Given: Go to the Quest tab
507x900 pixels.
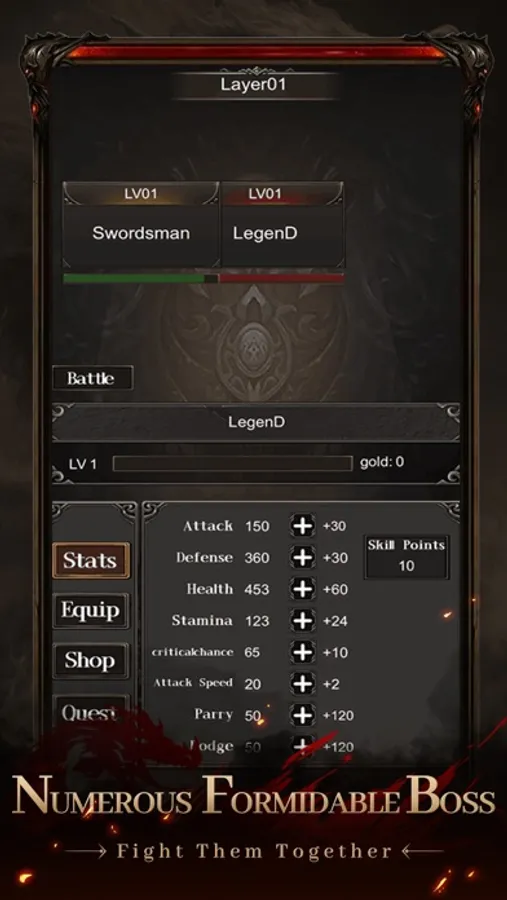Looking at the screenshot, I should click(x=91, y=713).
